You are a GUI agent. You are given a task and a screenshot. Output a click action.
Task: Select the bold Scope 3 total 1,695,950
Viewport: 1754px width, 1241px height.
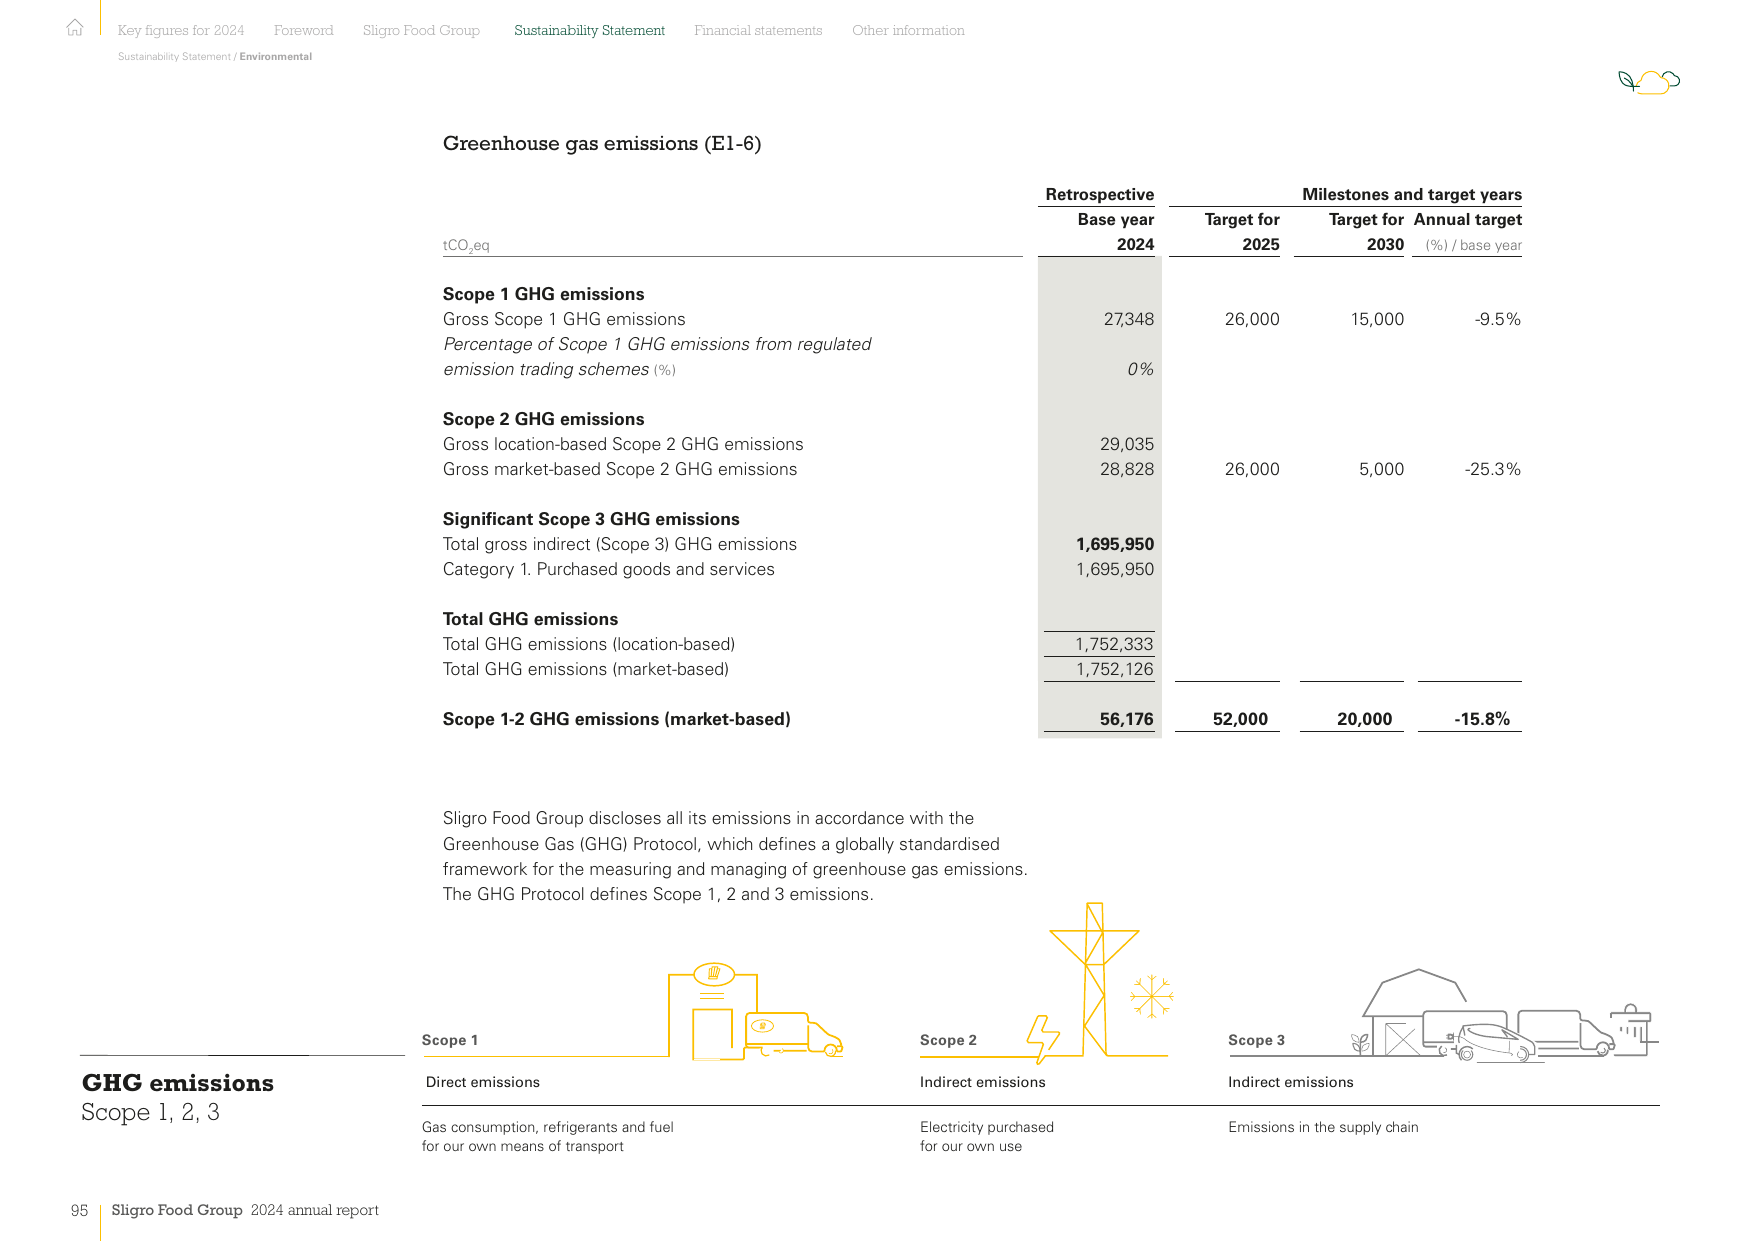tap(1115, 544)
